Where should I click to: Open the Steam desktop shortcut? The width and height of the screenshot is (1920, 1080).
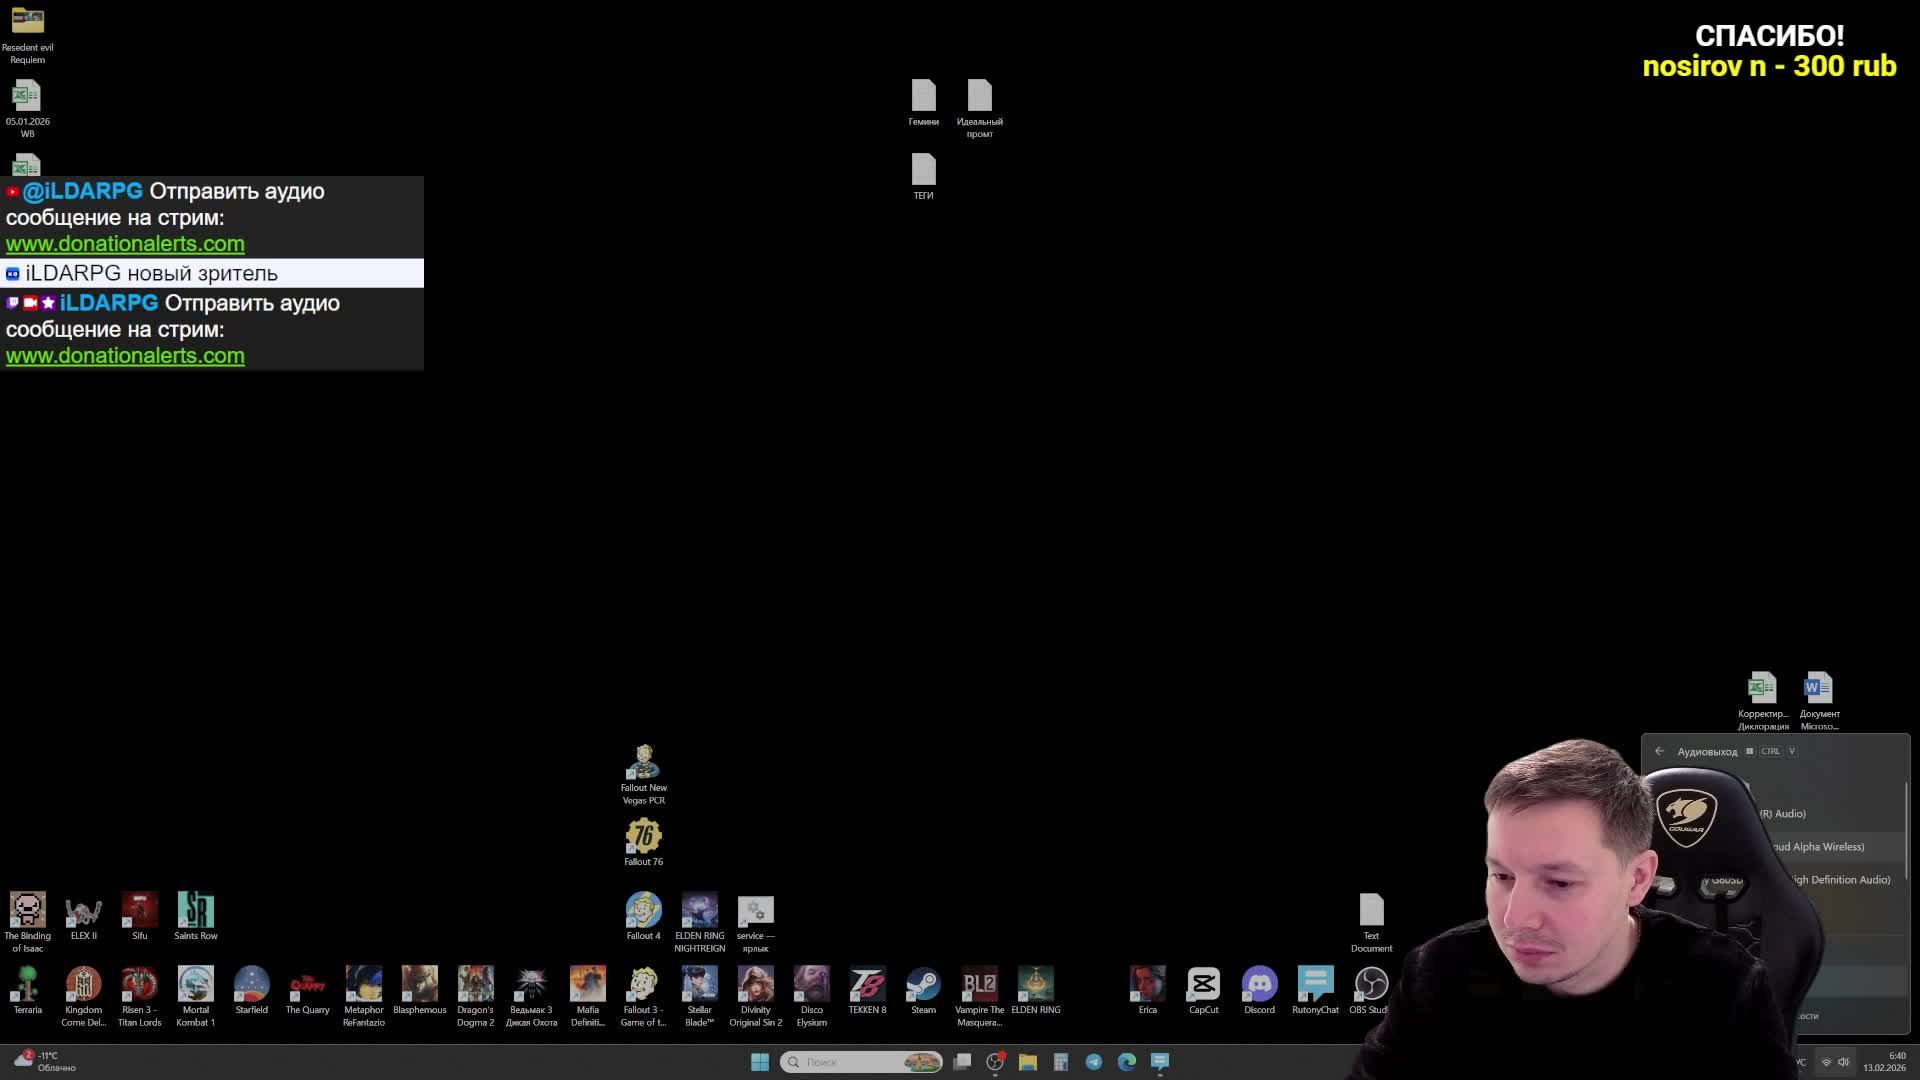click(923, 985)
